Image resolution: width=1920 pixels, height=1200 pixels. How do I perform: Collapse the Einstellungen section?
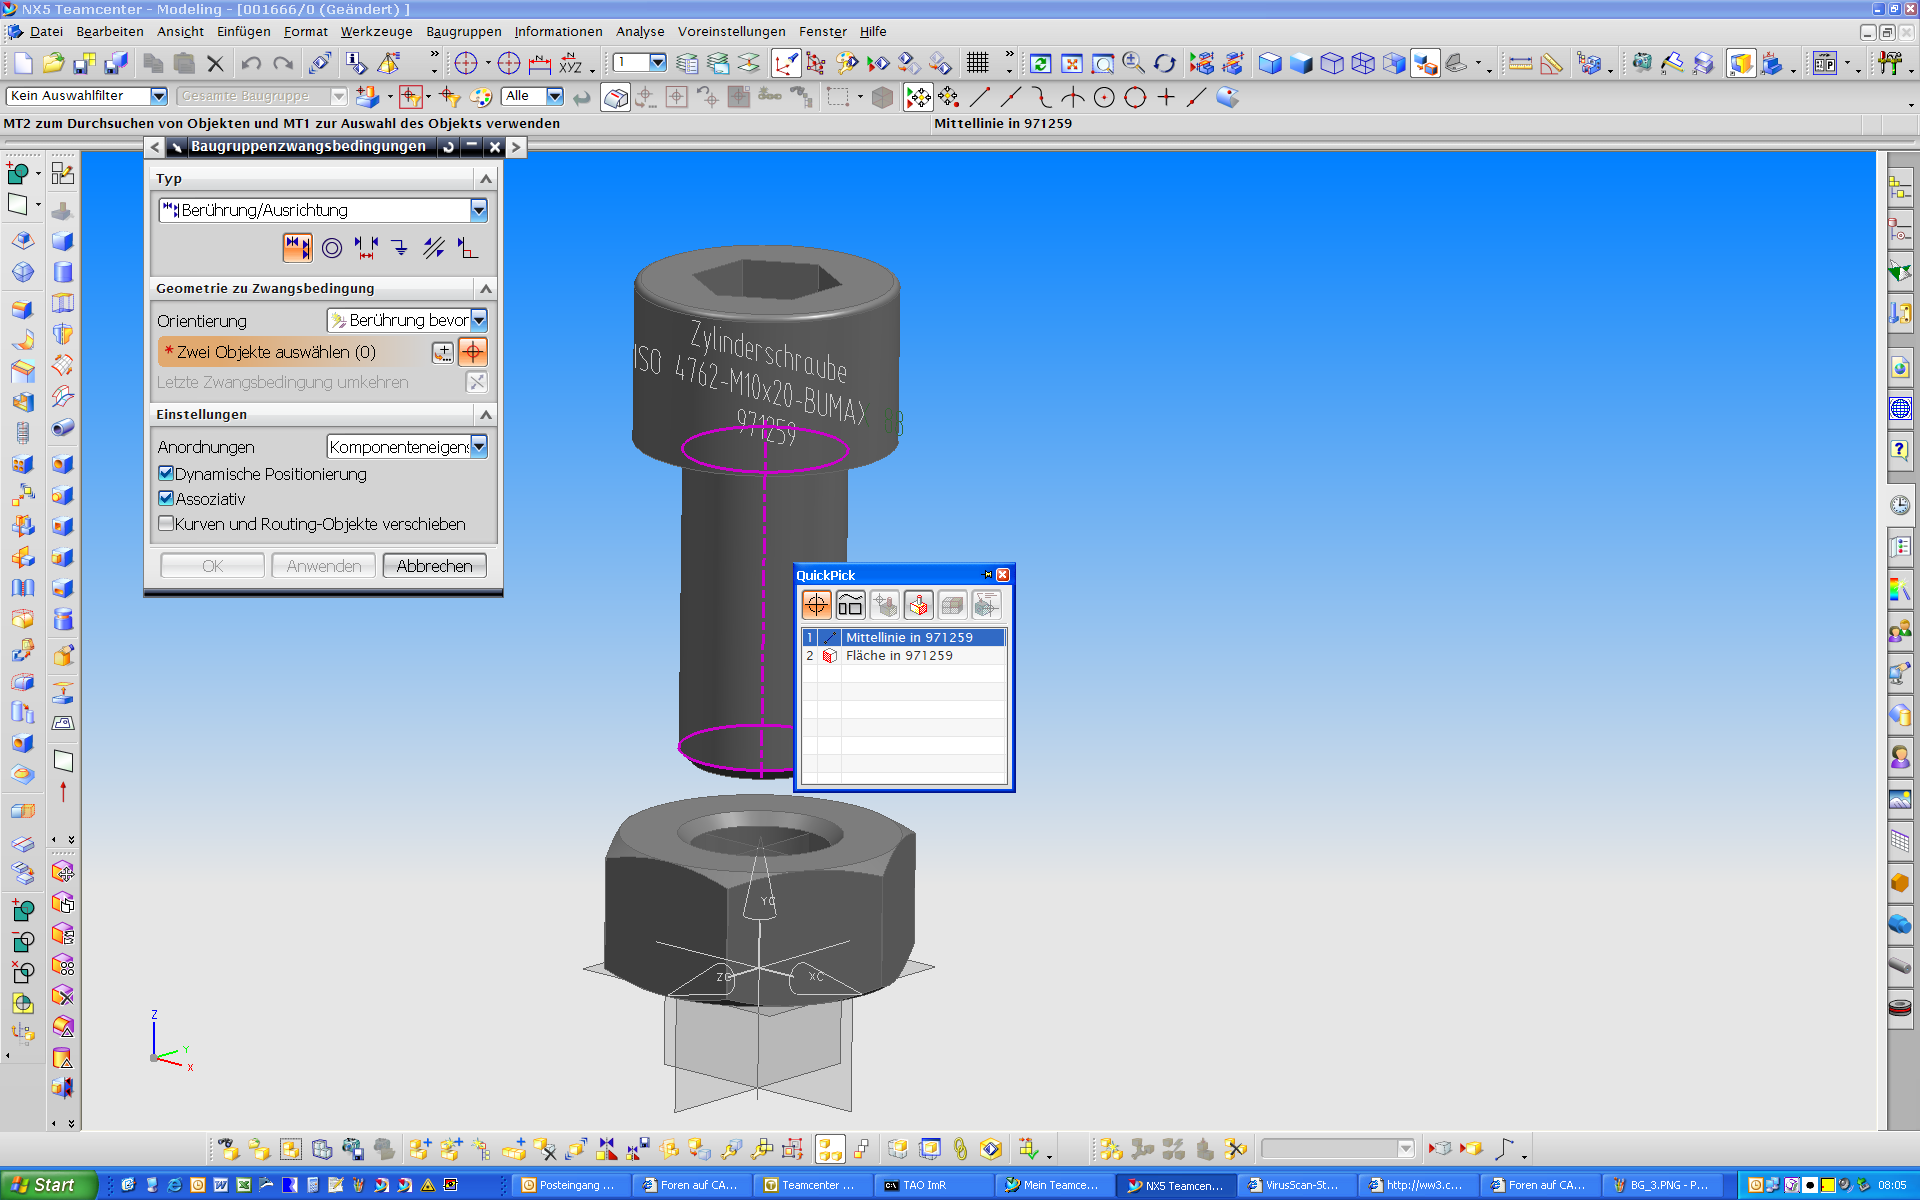pos(486,414)
